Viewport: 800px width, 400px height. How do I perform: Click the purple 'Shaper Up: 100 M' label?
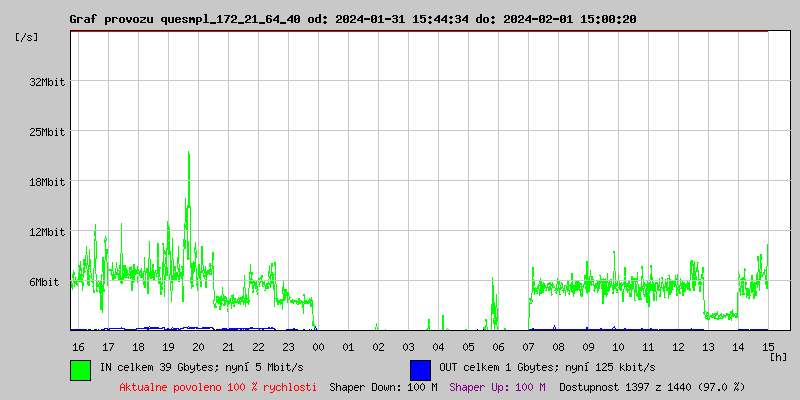pyautogui.click(x=497, y=387)
